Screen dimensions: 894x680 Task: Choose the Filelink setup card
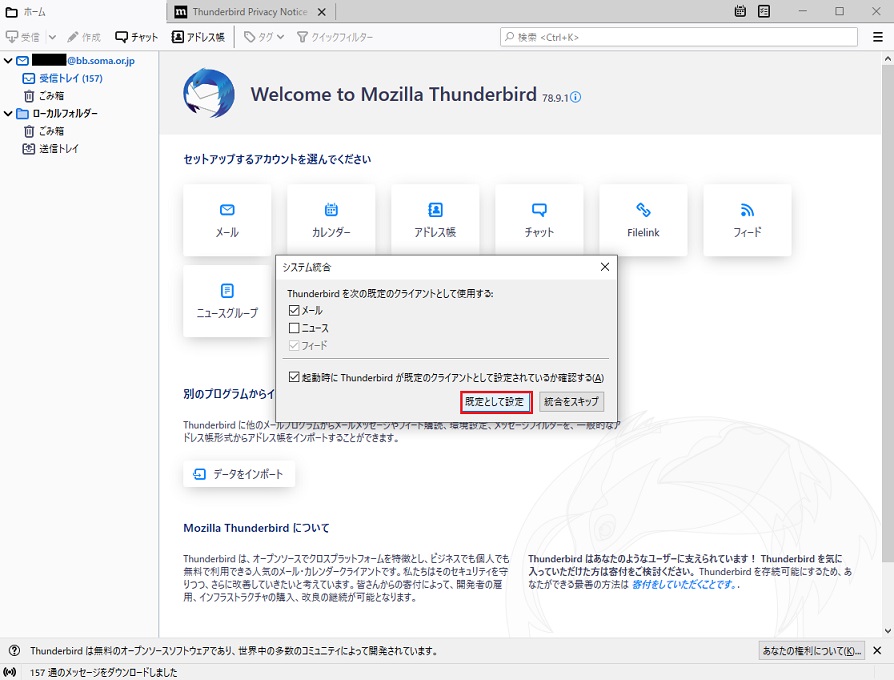[643, 220]
